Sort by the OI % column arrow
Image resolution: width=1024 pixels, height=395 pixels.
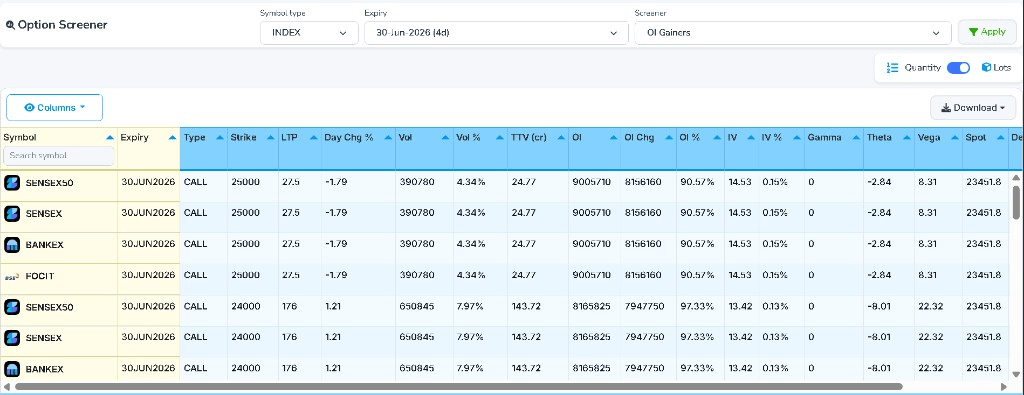pos(717,138)
